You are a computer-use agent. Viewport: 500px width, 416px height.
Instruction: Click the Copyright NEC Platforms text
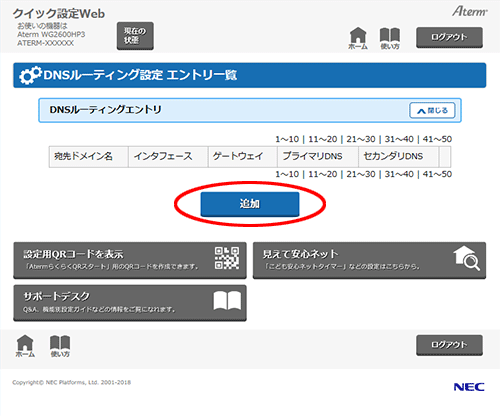coord(72,382)
